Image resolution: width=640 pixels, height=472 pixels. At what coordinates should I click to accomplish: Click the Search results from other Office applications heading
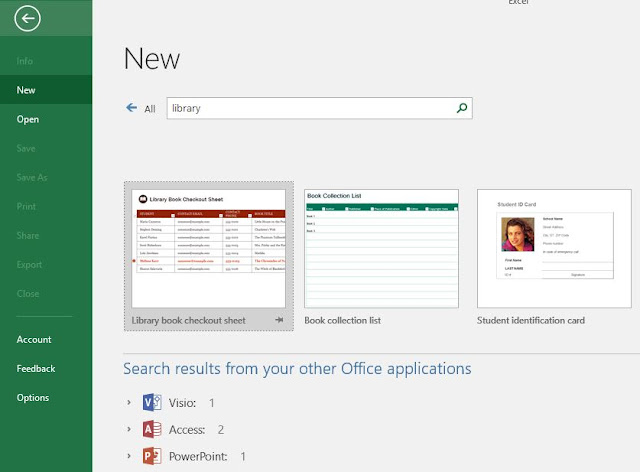tap(297, 369)
